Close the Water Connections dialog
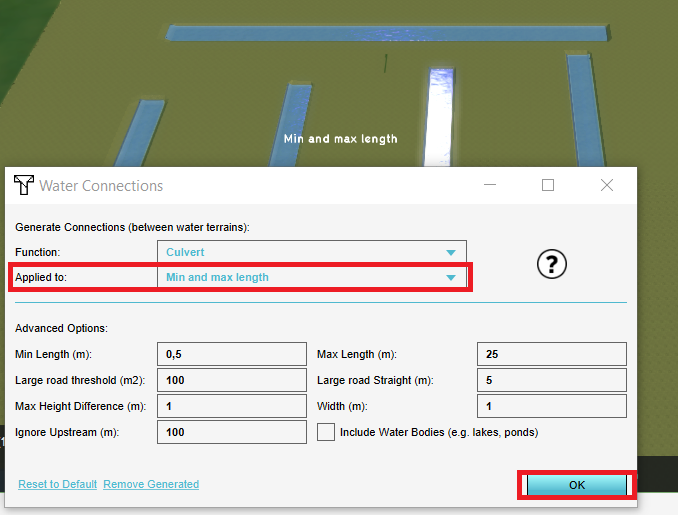Image resolution: width=678 pixels, height=515 pixels. click(x=607, y=185)
